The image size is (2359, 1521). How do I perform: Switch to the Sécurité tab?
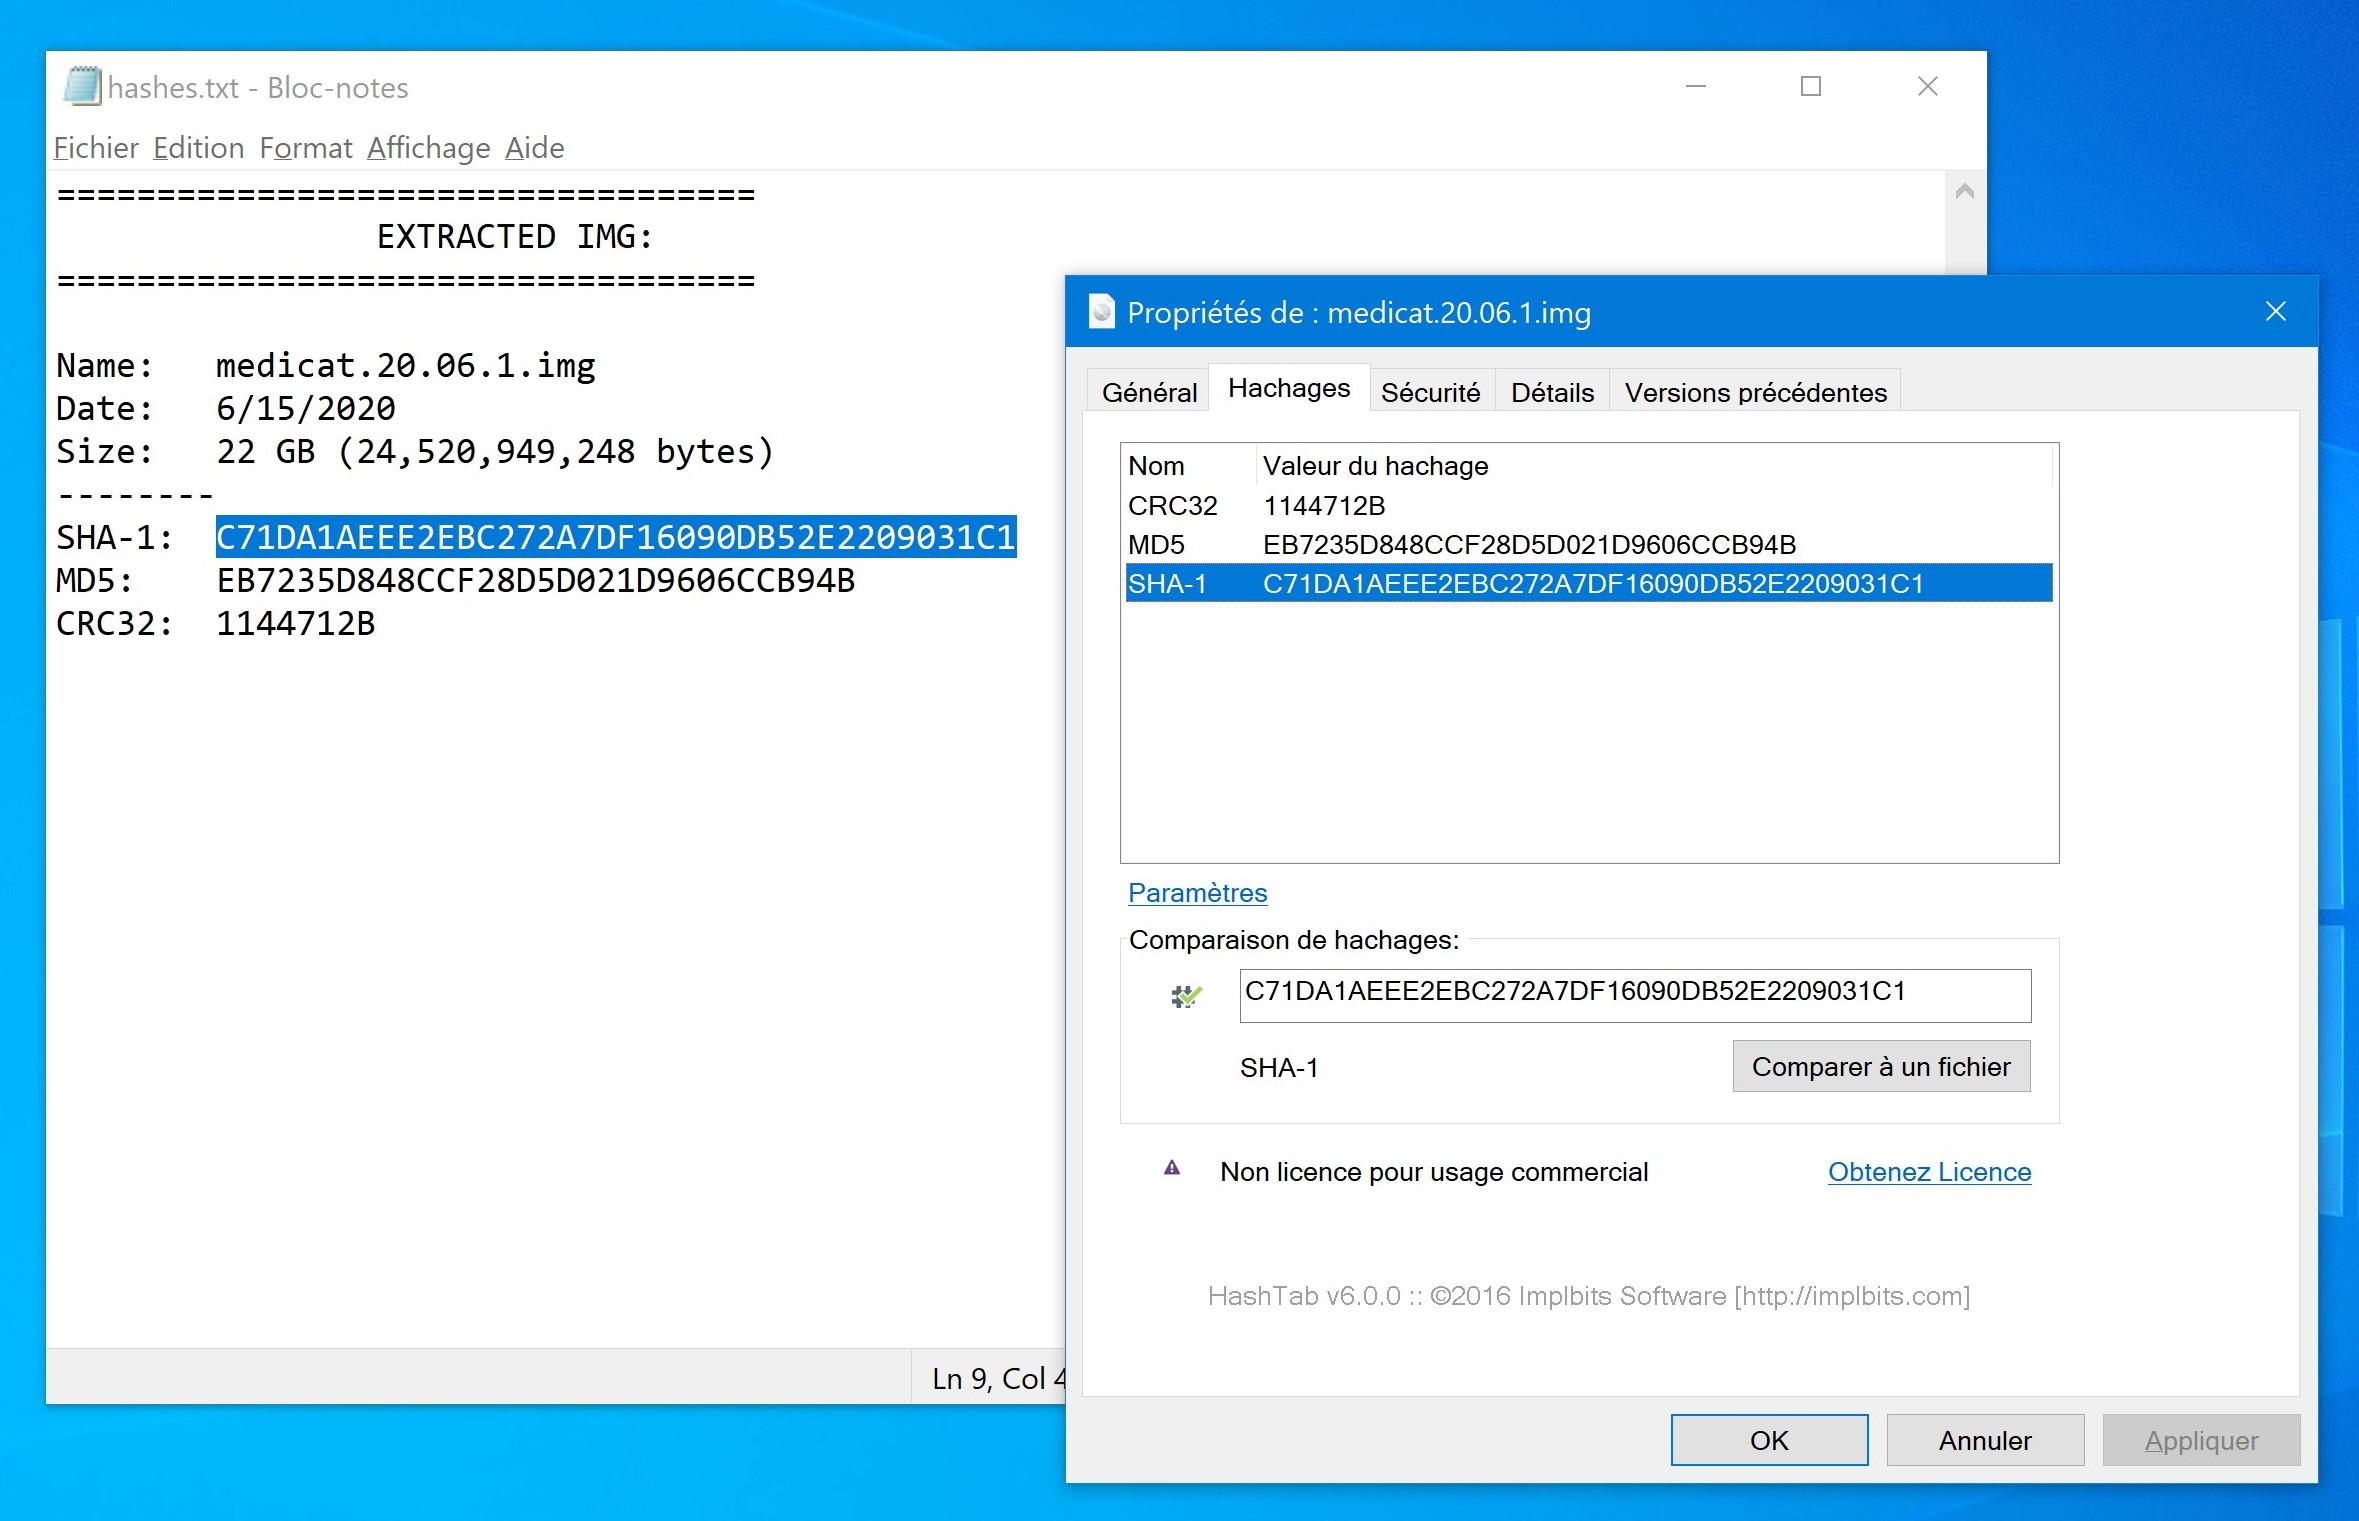point(1430,392)
